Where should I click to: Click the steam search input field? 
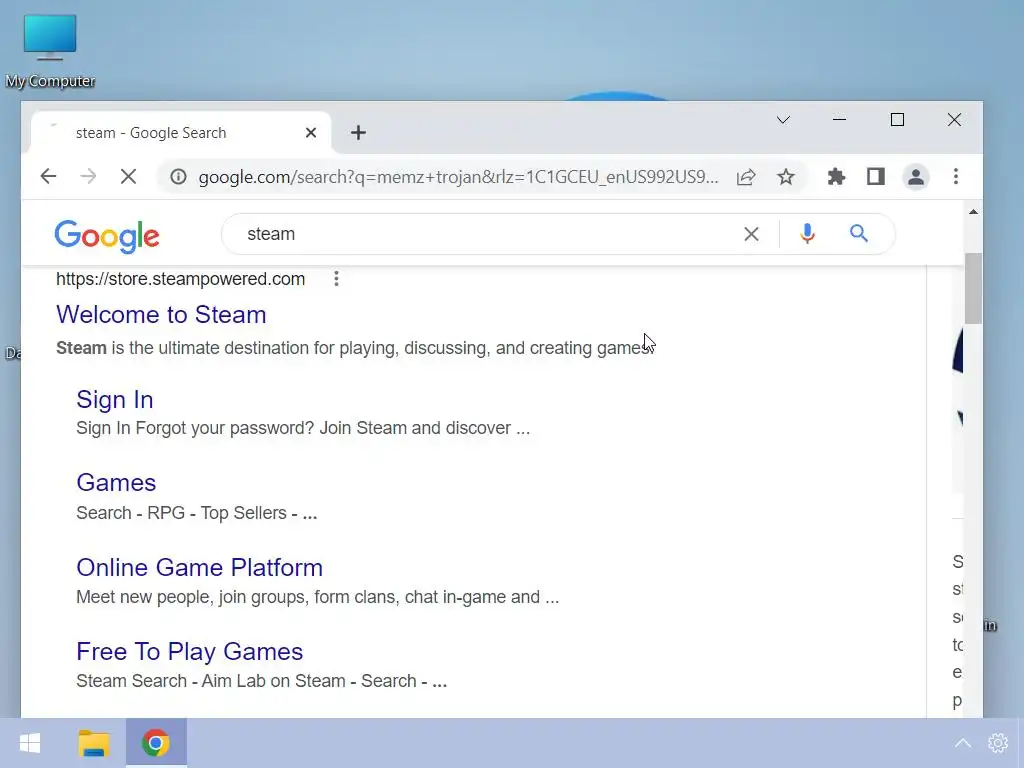pos(483,234)
